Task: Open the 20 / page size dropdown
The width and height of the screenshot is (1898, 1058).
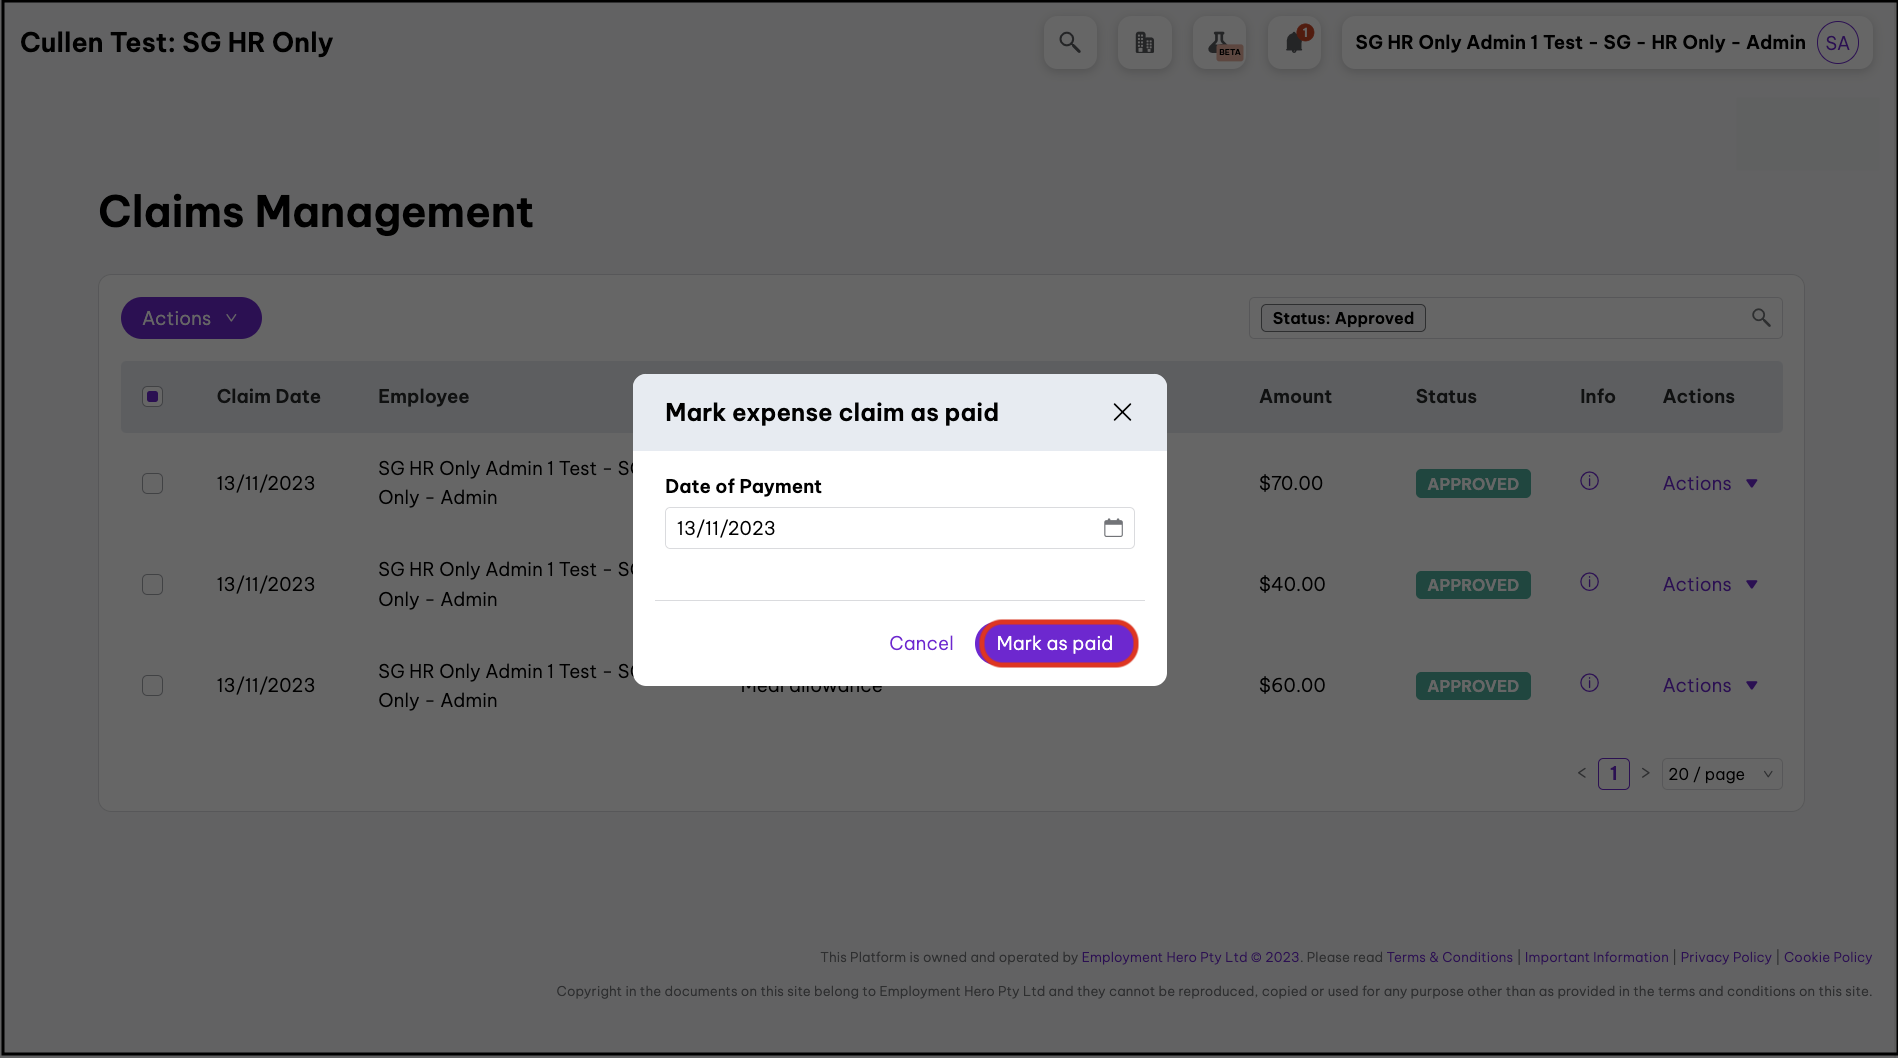Action: click(1720, 774)
